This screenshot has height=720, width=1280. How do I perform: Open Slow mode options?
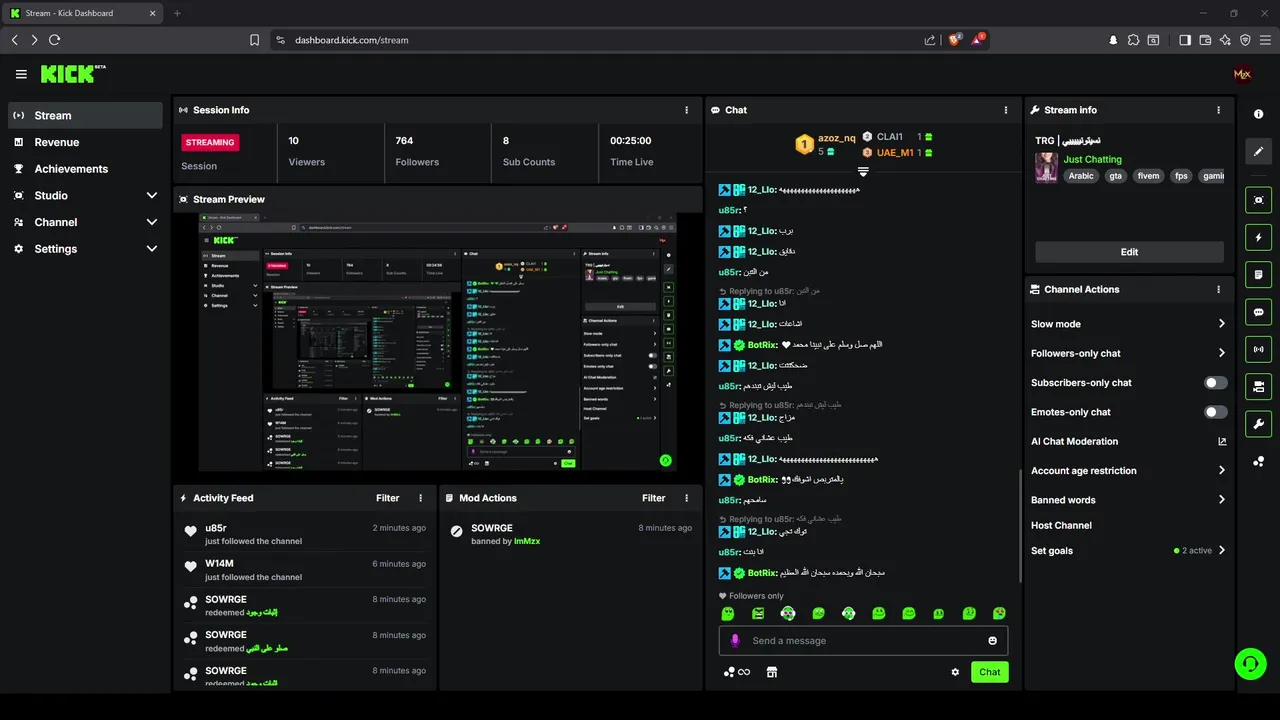[x=1129, y=324]
